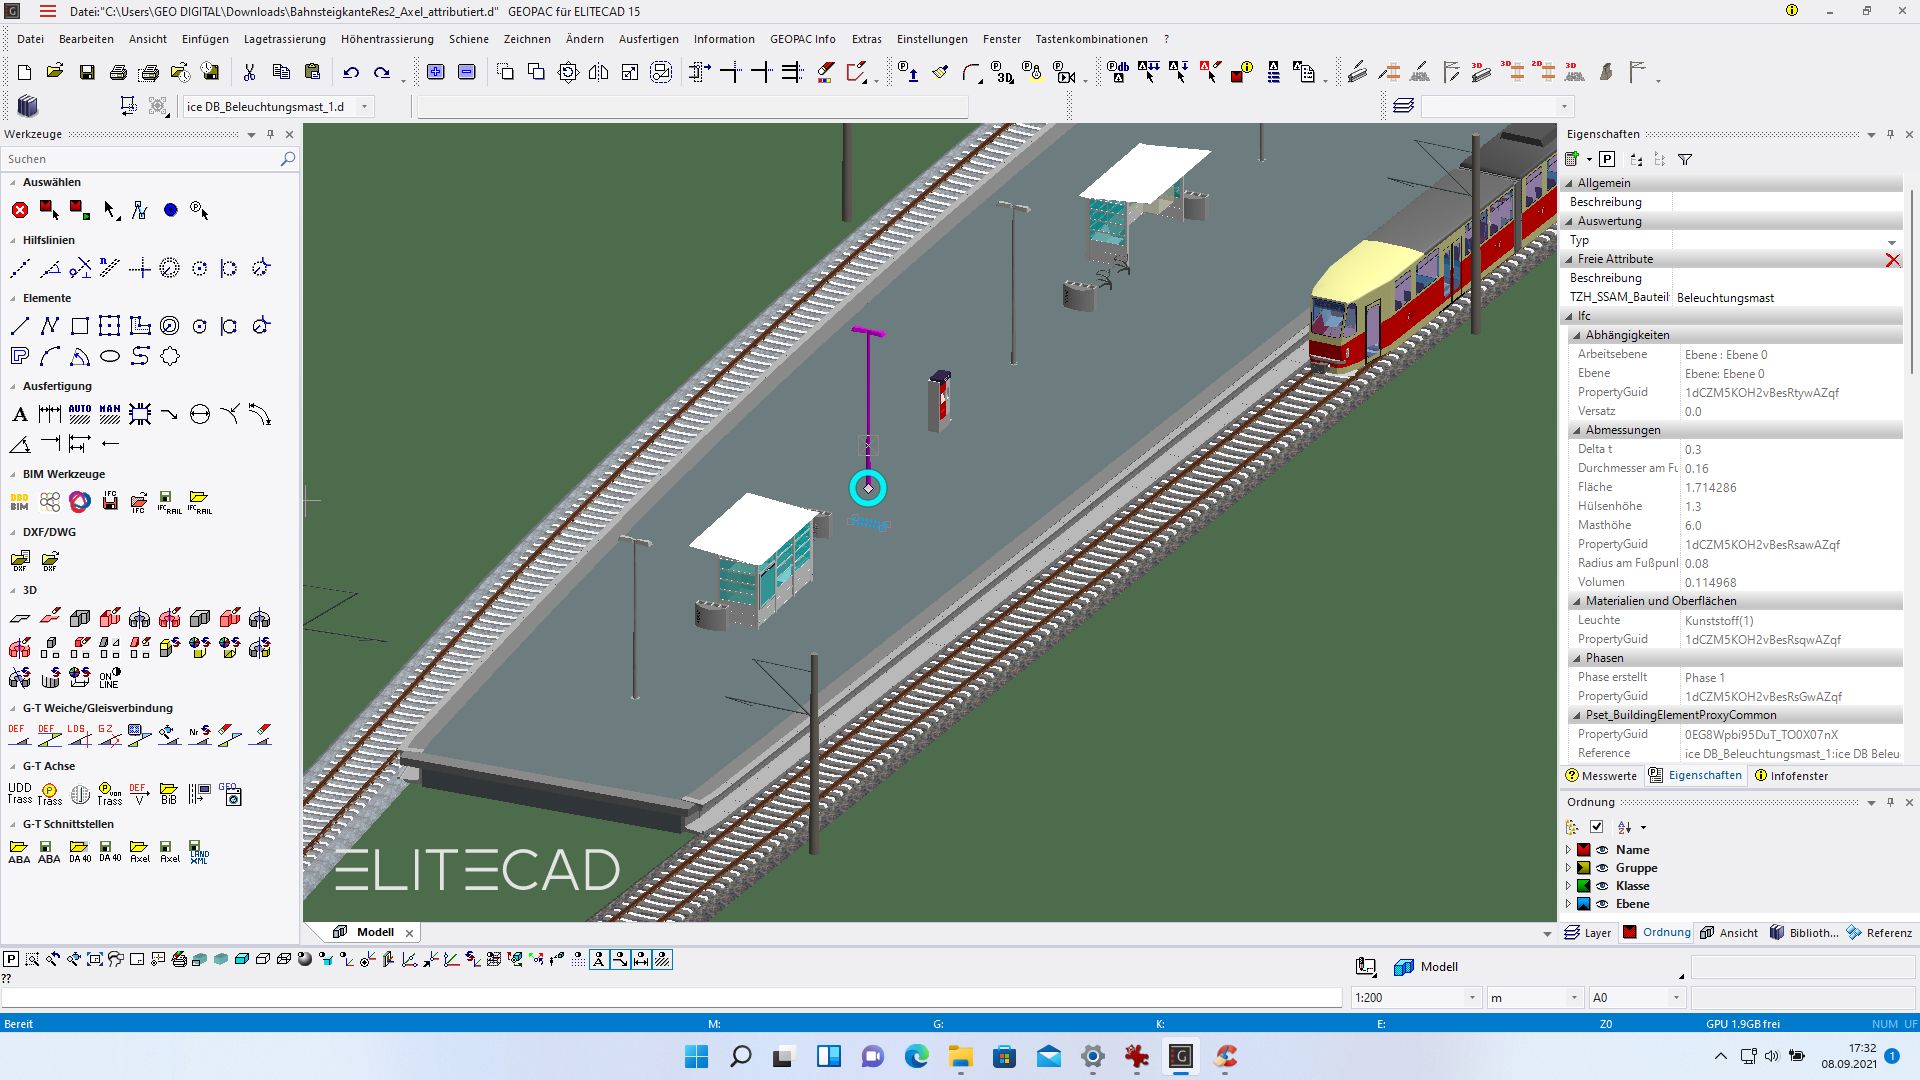Open the Lagetrassierung menu
Viewport: 1920px width, 1080px height.
(x=284, y=39)
